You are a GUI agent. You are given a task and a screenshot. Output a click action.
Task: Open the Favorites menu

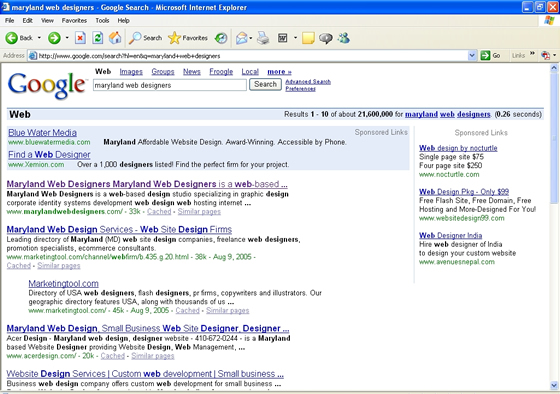(74, 20)
